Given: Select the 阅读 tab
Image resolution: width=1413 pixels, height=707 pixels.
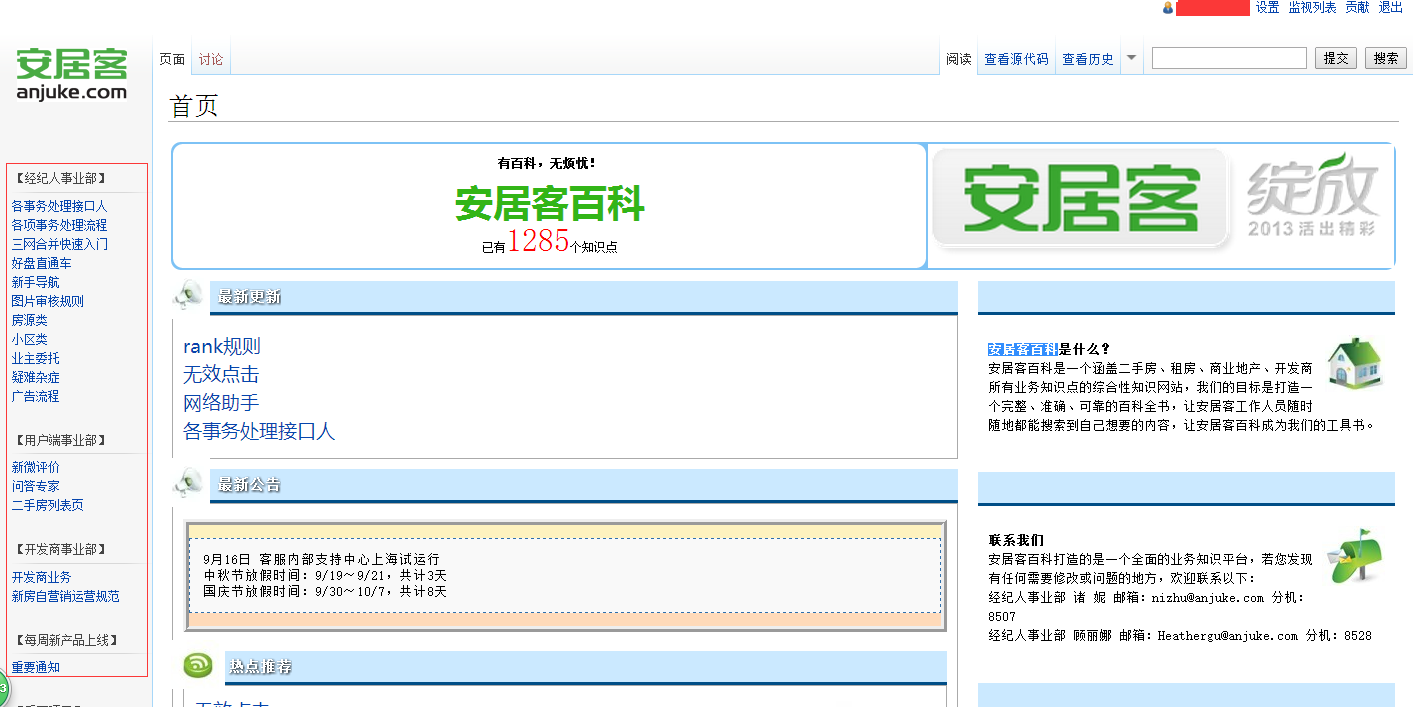Looking at the screenshot, I should tap(959, 59).
